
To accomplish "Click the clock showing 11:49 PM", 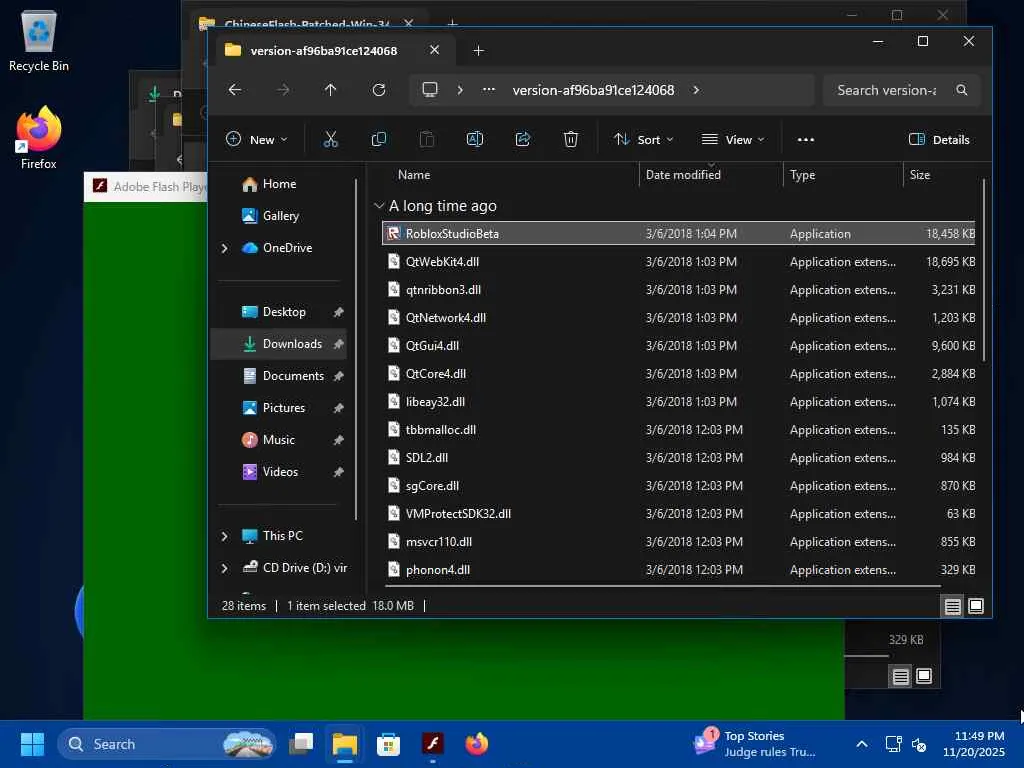I will 973,744.
